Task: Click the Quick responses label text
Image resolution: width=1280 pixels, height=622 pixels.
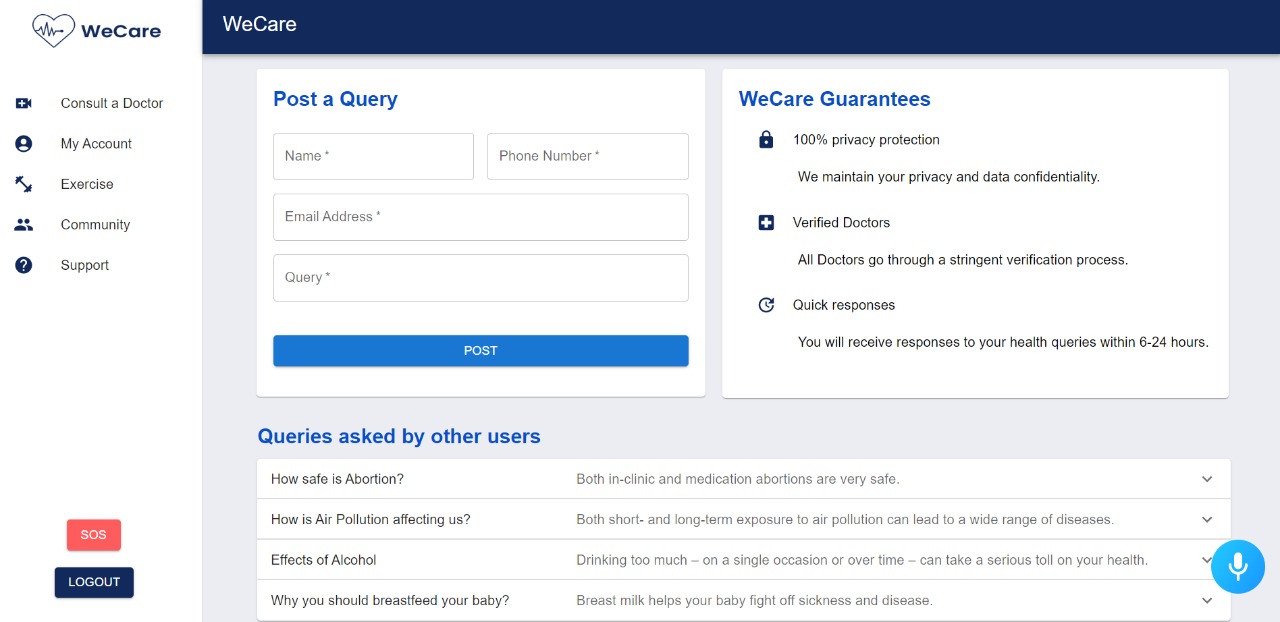Action: tap(844, 305)
